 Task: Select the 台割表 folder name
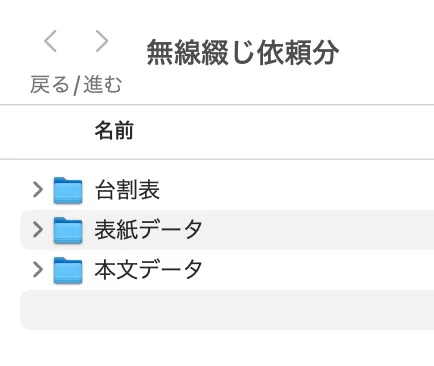tap(127, 190)
